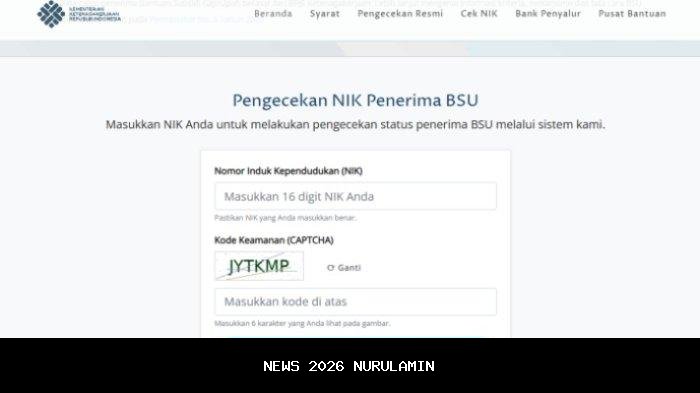The image size is (700, 393).
Task: Click label 'Nomor Induk Kependudukan (NIK)'
Action: (288, 171)
